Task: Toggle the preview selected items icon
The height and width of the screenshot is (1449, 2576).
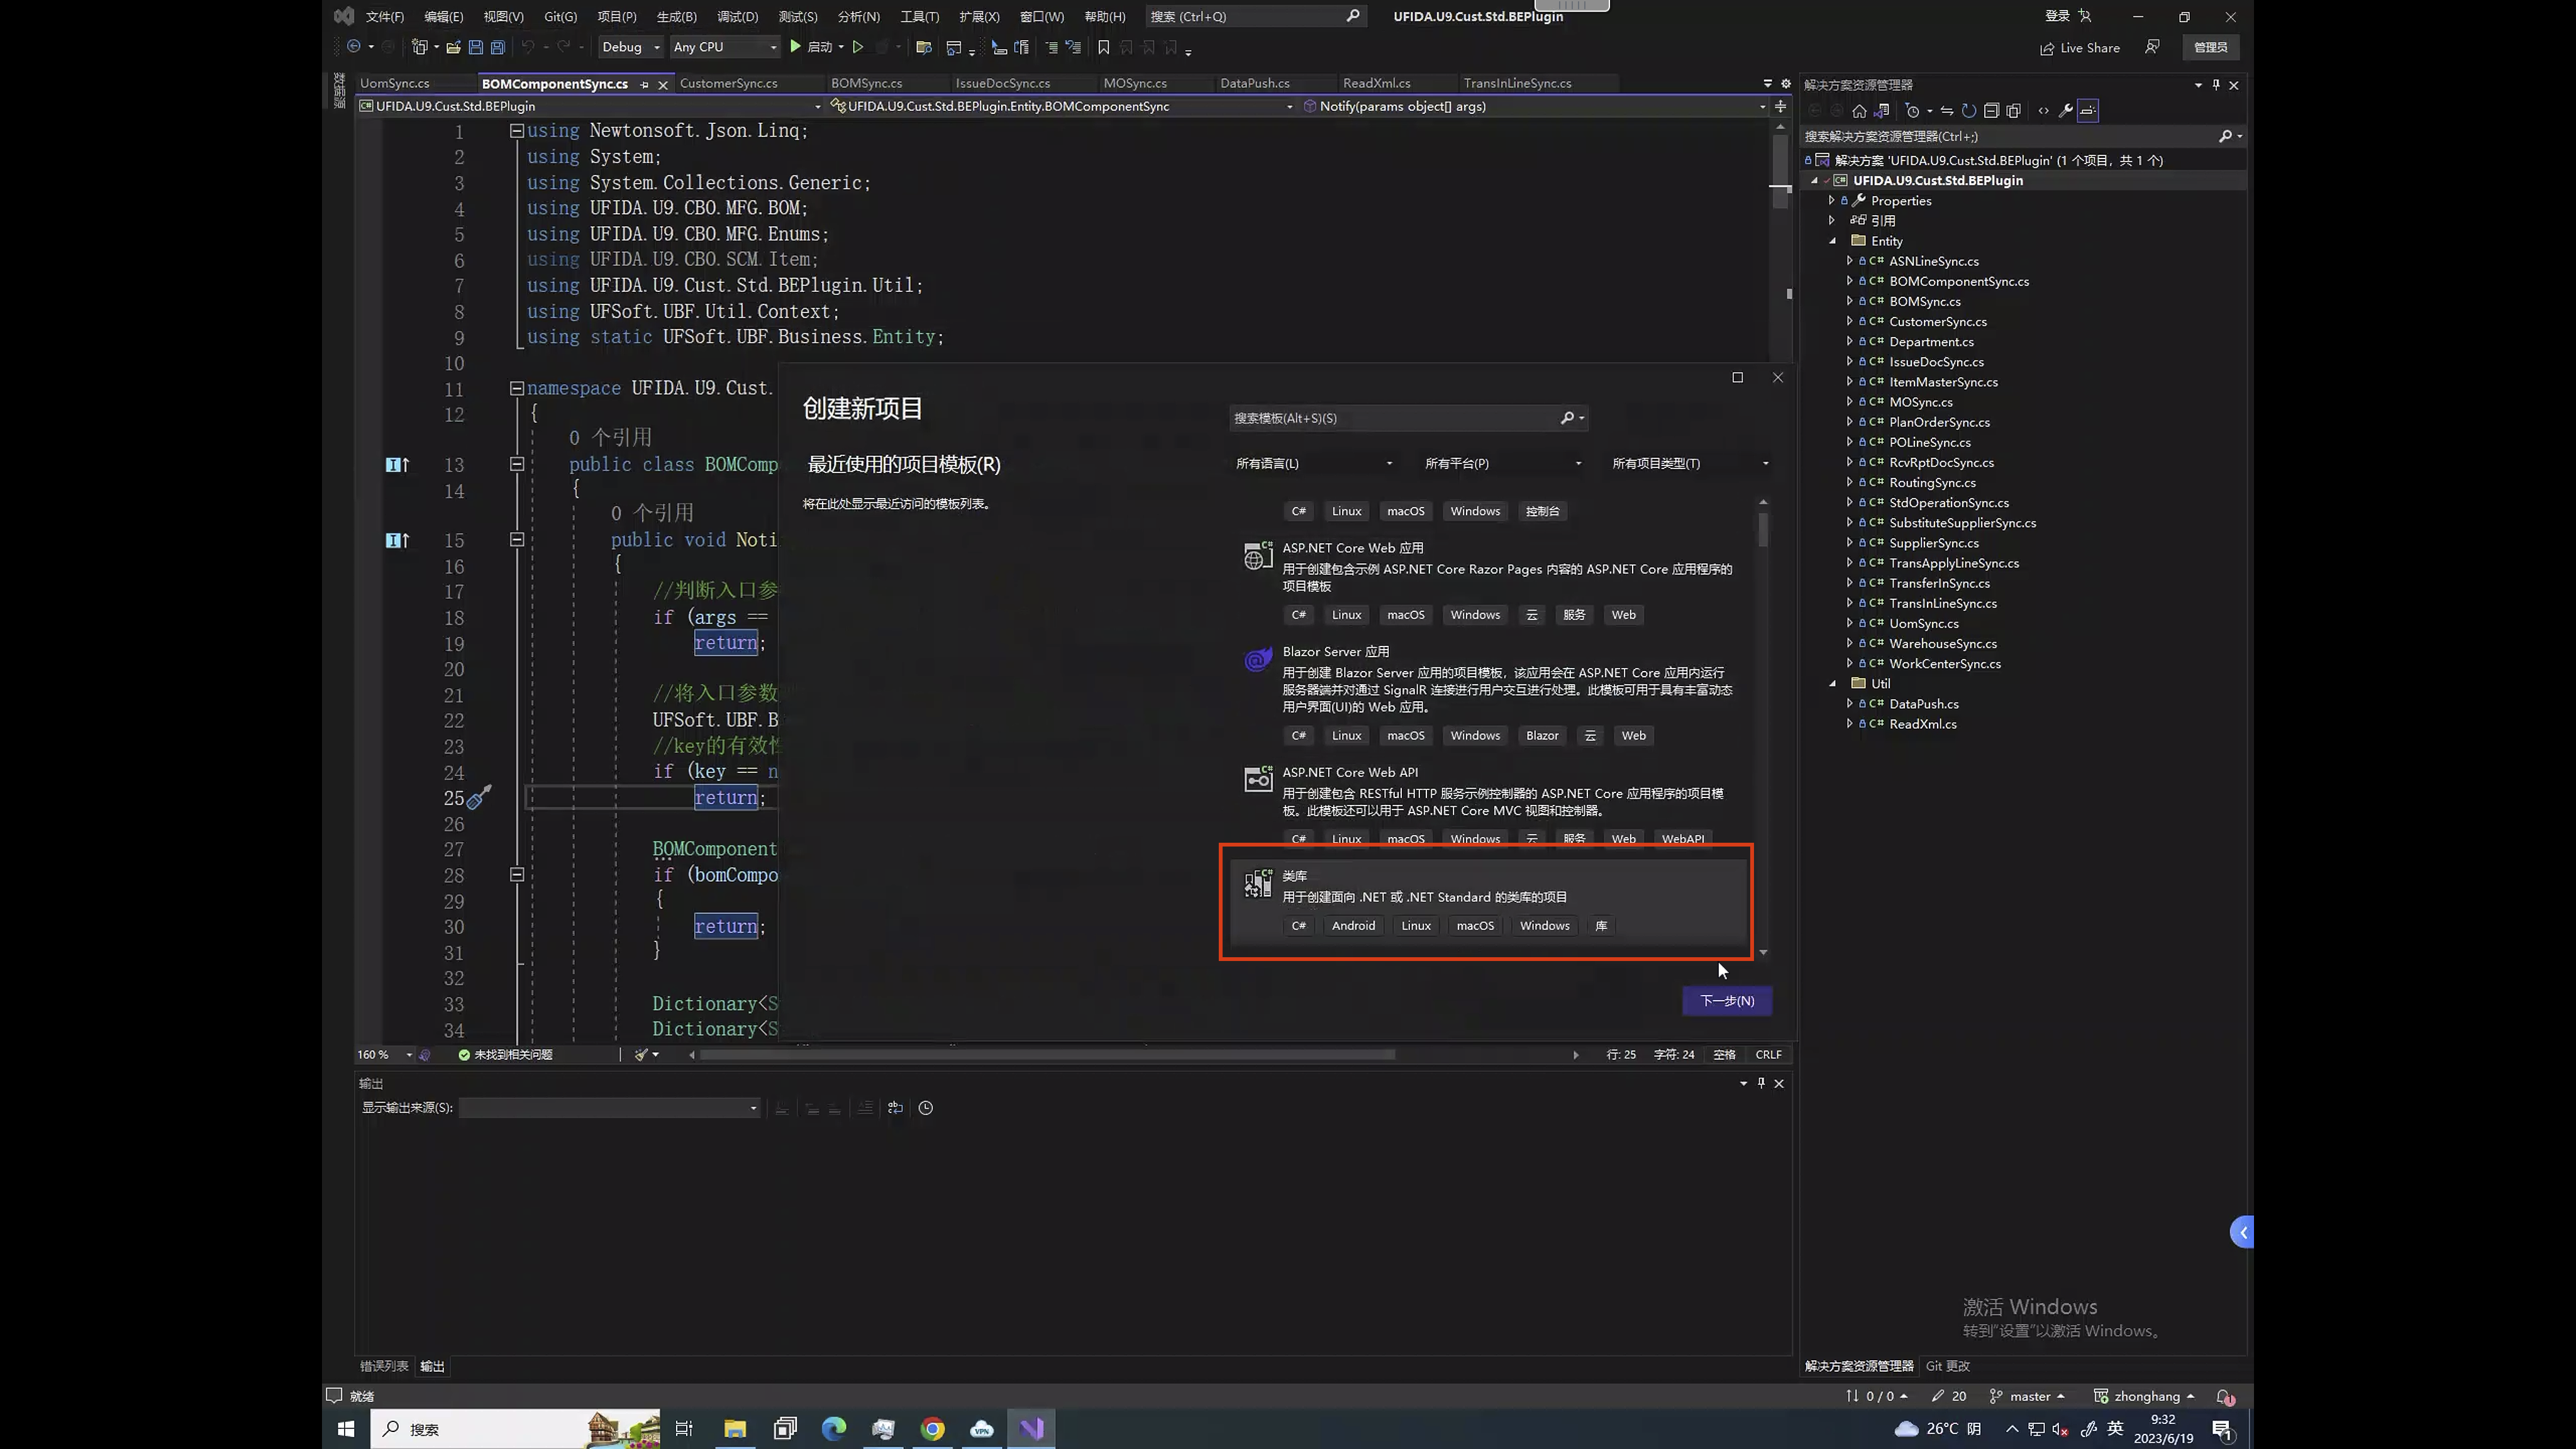Action: click(x=2088, y=111)
